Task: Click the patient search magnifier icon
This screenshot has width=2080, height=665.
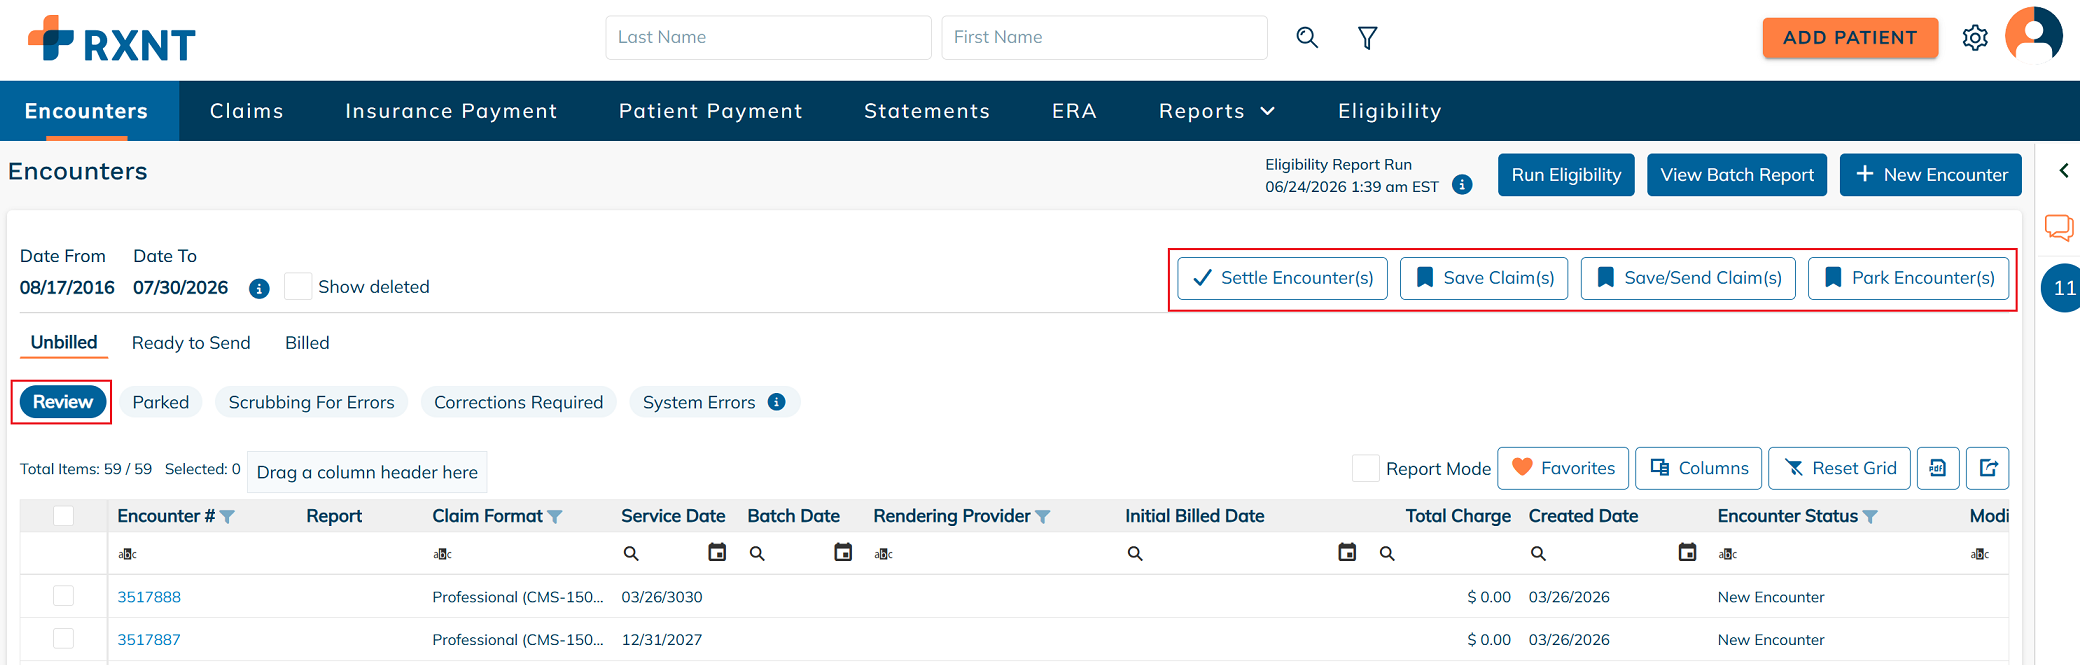Action: click(x=1307, y=38)
